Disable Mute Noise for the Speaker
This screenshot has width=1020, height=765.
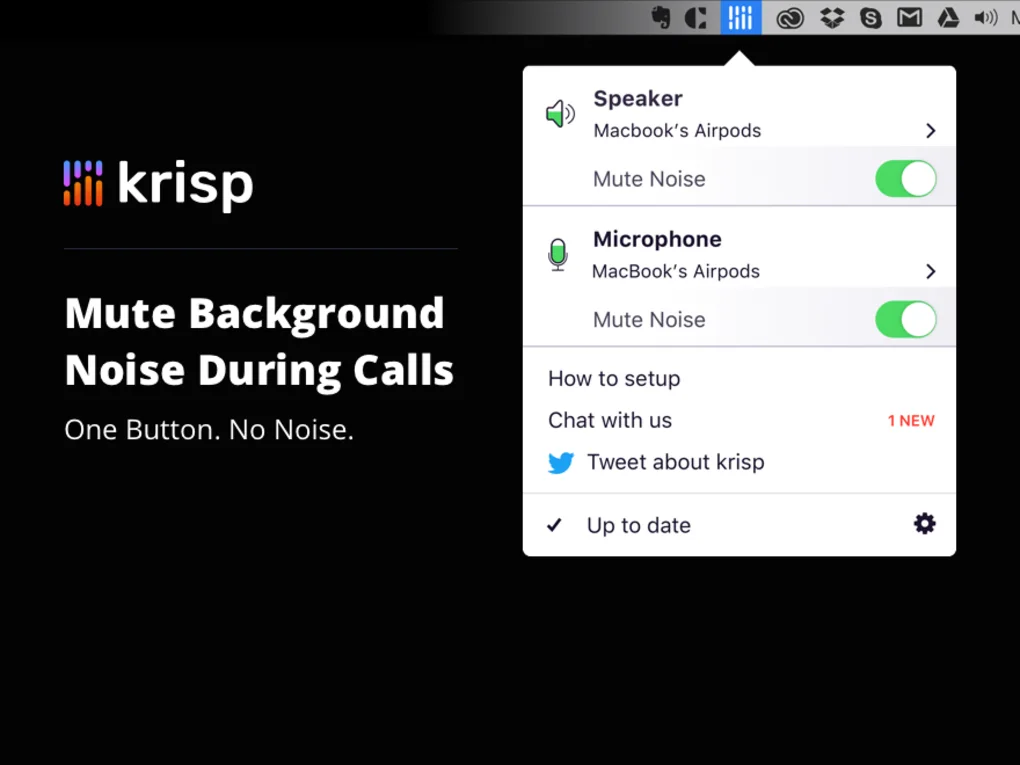(x=905, y=179)
